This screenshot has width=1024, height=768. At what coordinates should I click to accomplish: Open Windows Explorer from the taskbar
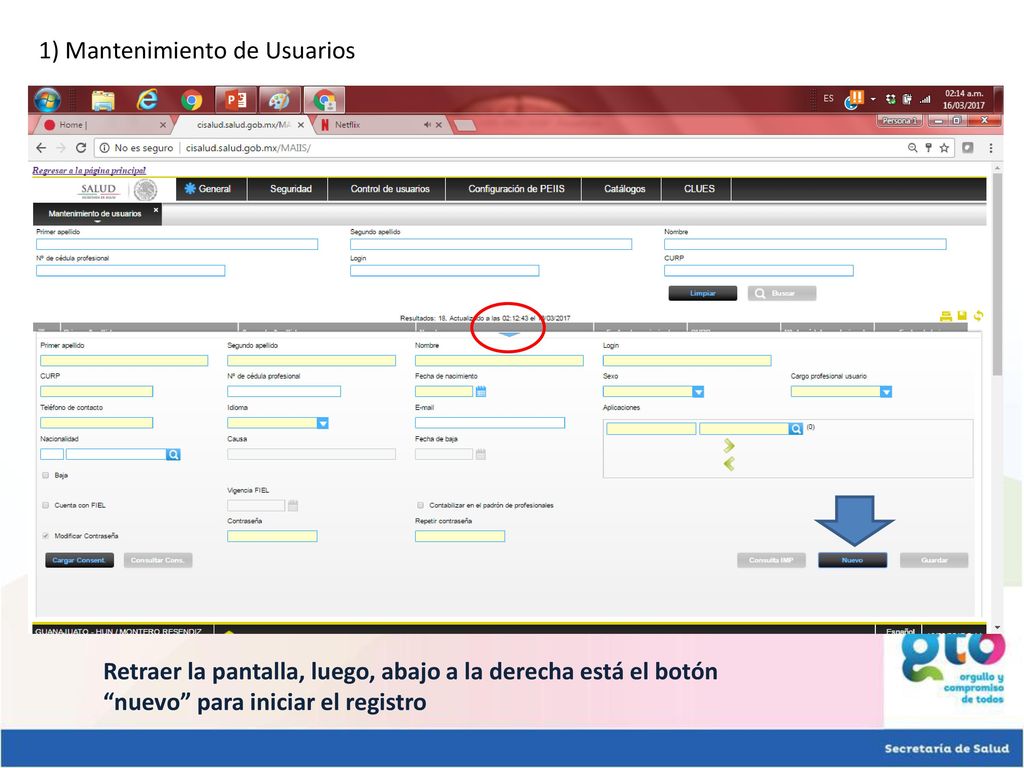tap(103, 100)
